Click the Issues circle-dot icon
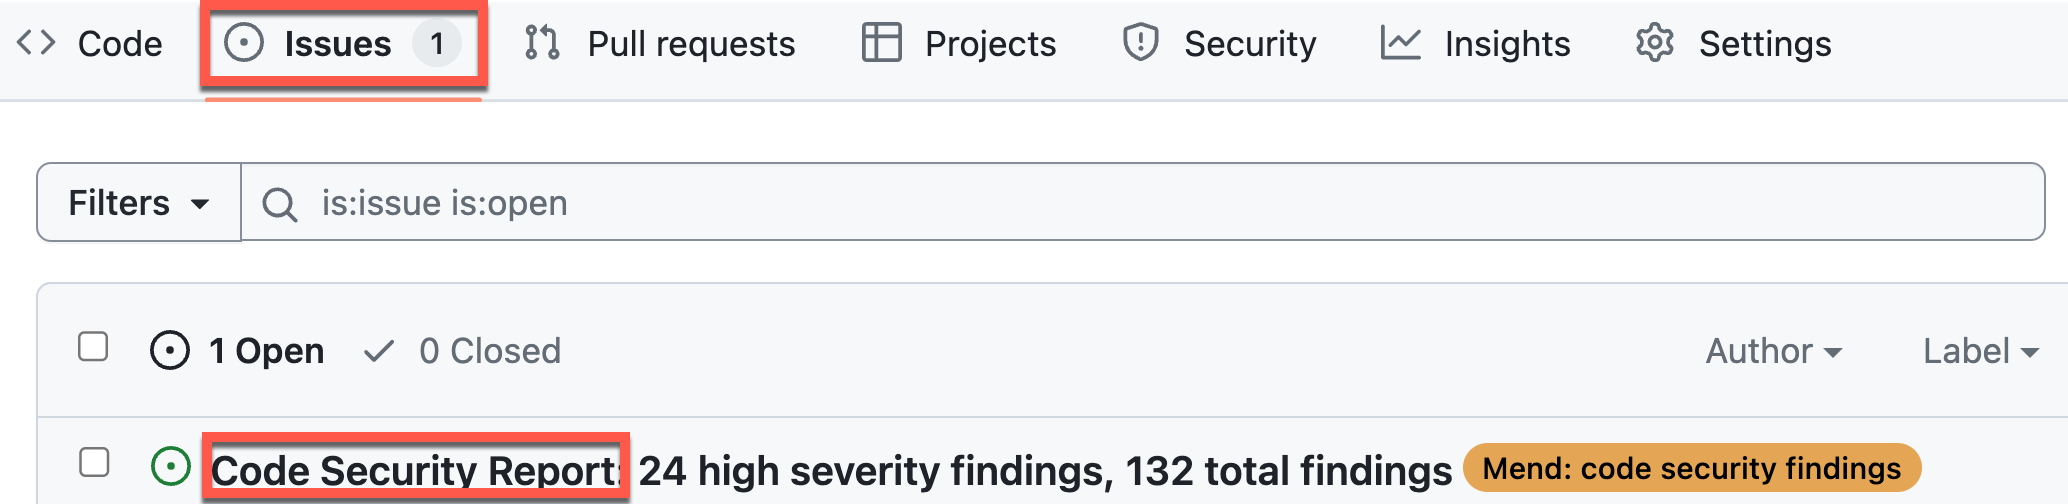This screenshot has width=2068, height=504. pos(243,43)
